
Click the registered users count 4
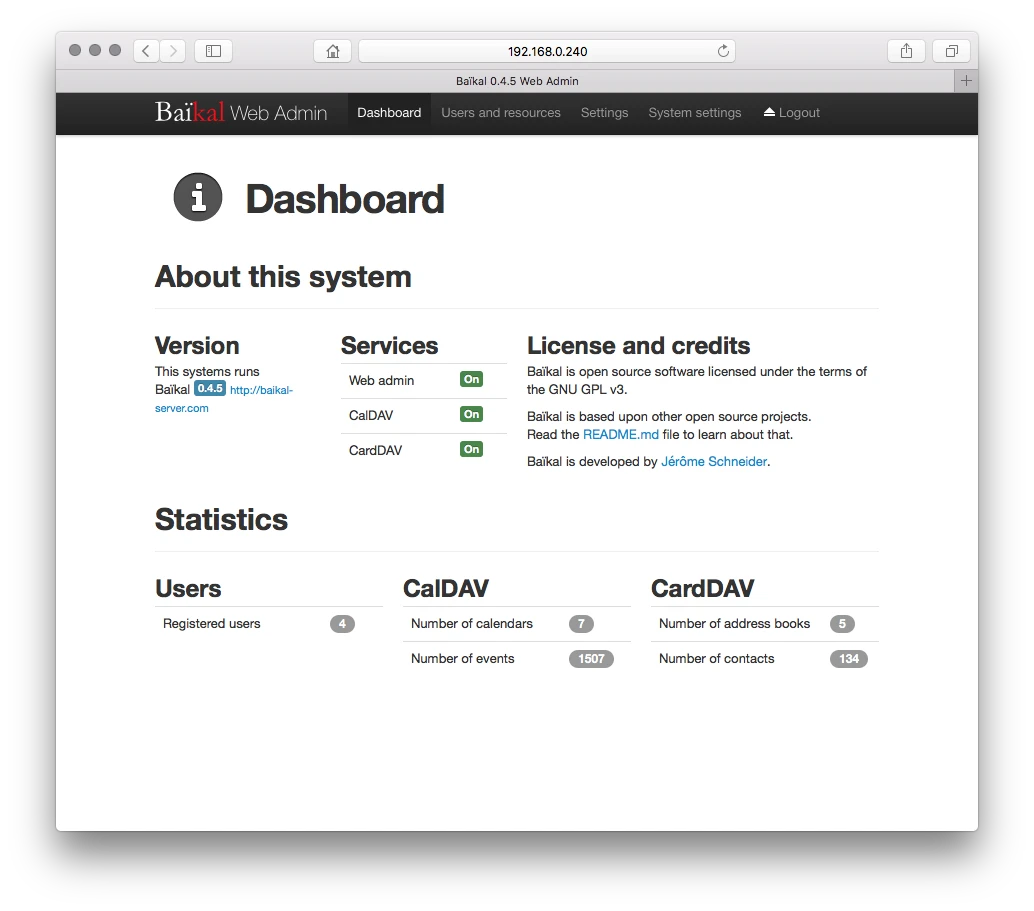[x=342, y=624]
